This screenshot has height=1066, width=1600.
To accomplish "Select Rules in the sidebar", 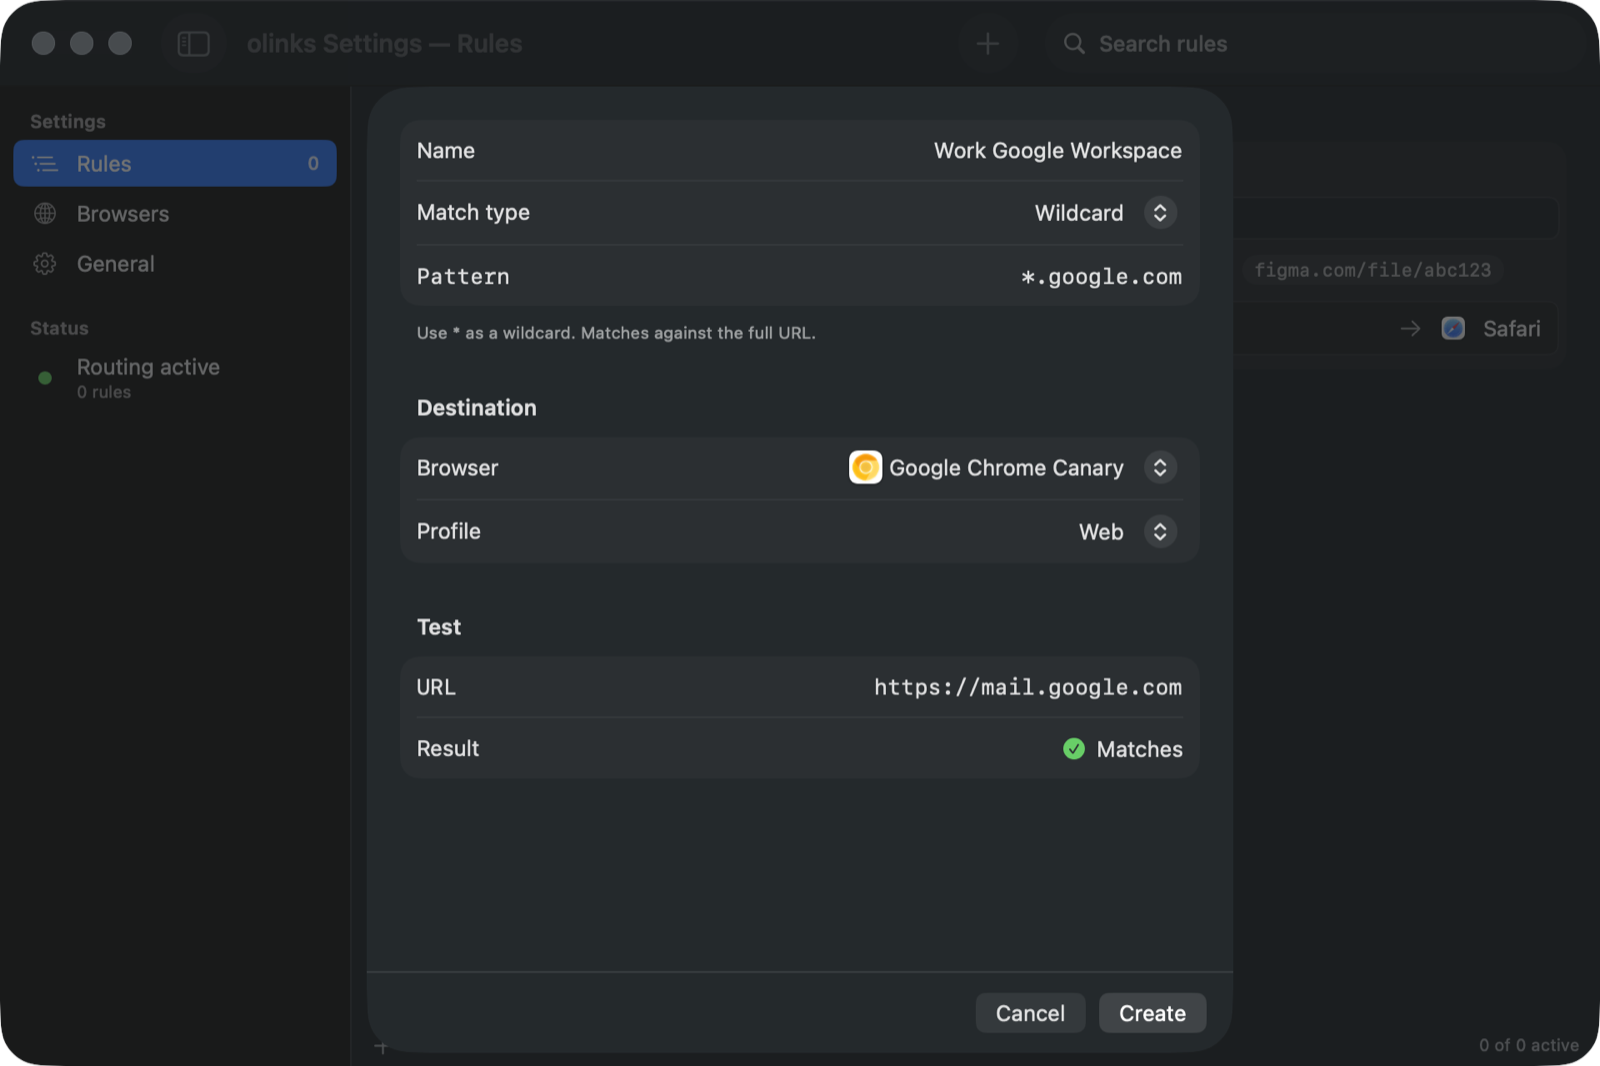I will coord(175,163).
